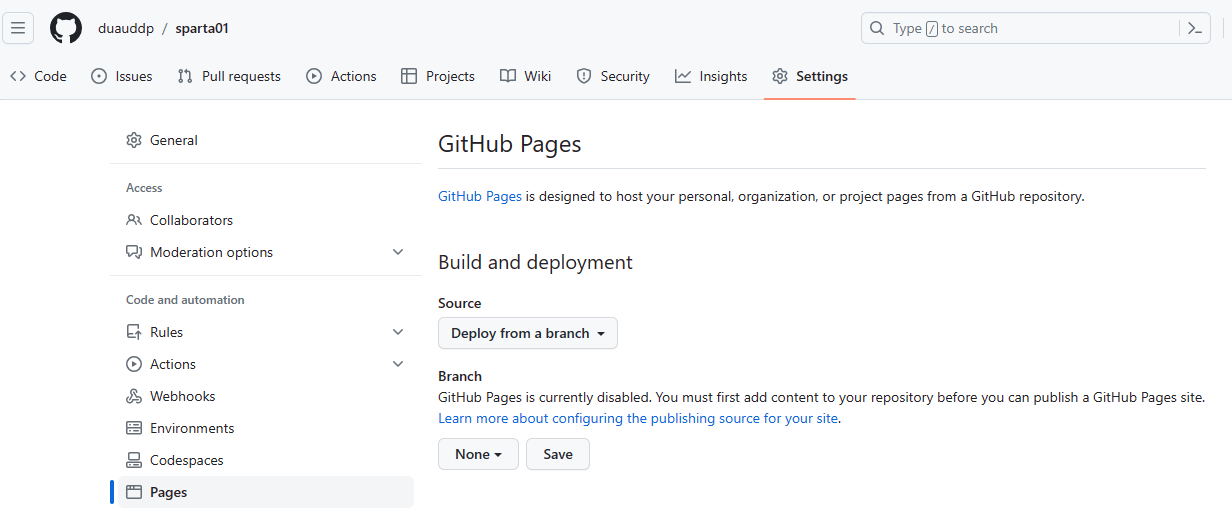This screenshot has width=1232, height=514.
Task: Click the Webhooks icon
Action: click(x=134, y=396)
